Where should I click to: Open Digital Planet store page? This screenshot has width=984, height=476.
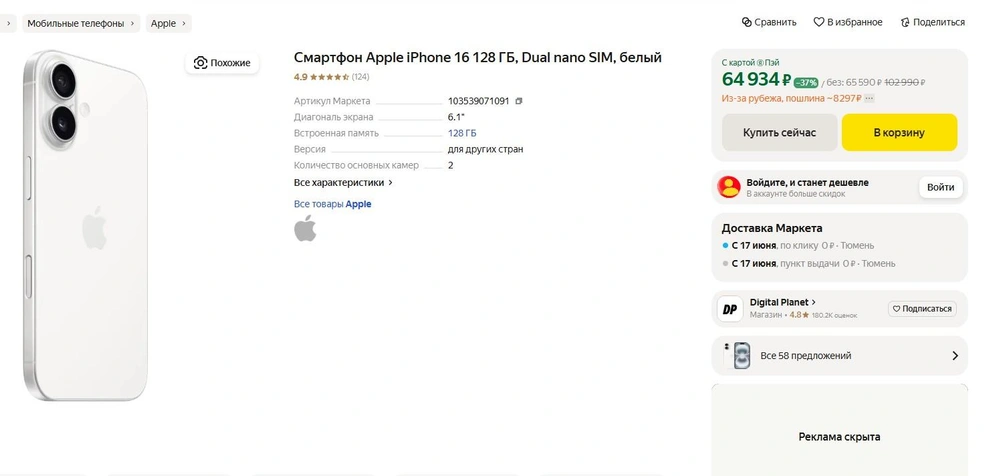783,302
